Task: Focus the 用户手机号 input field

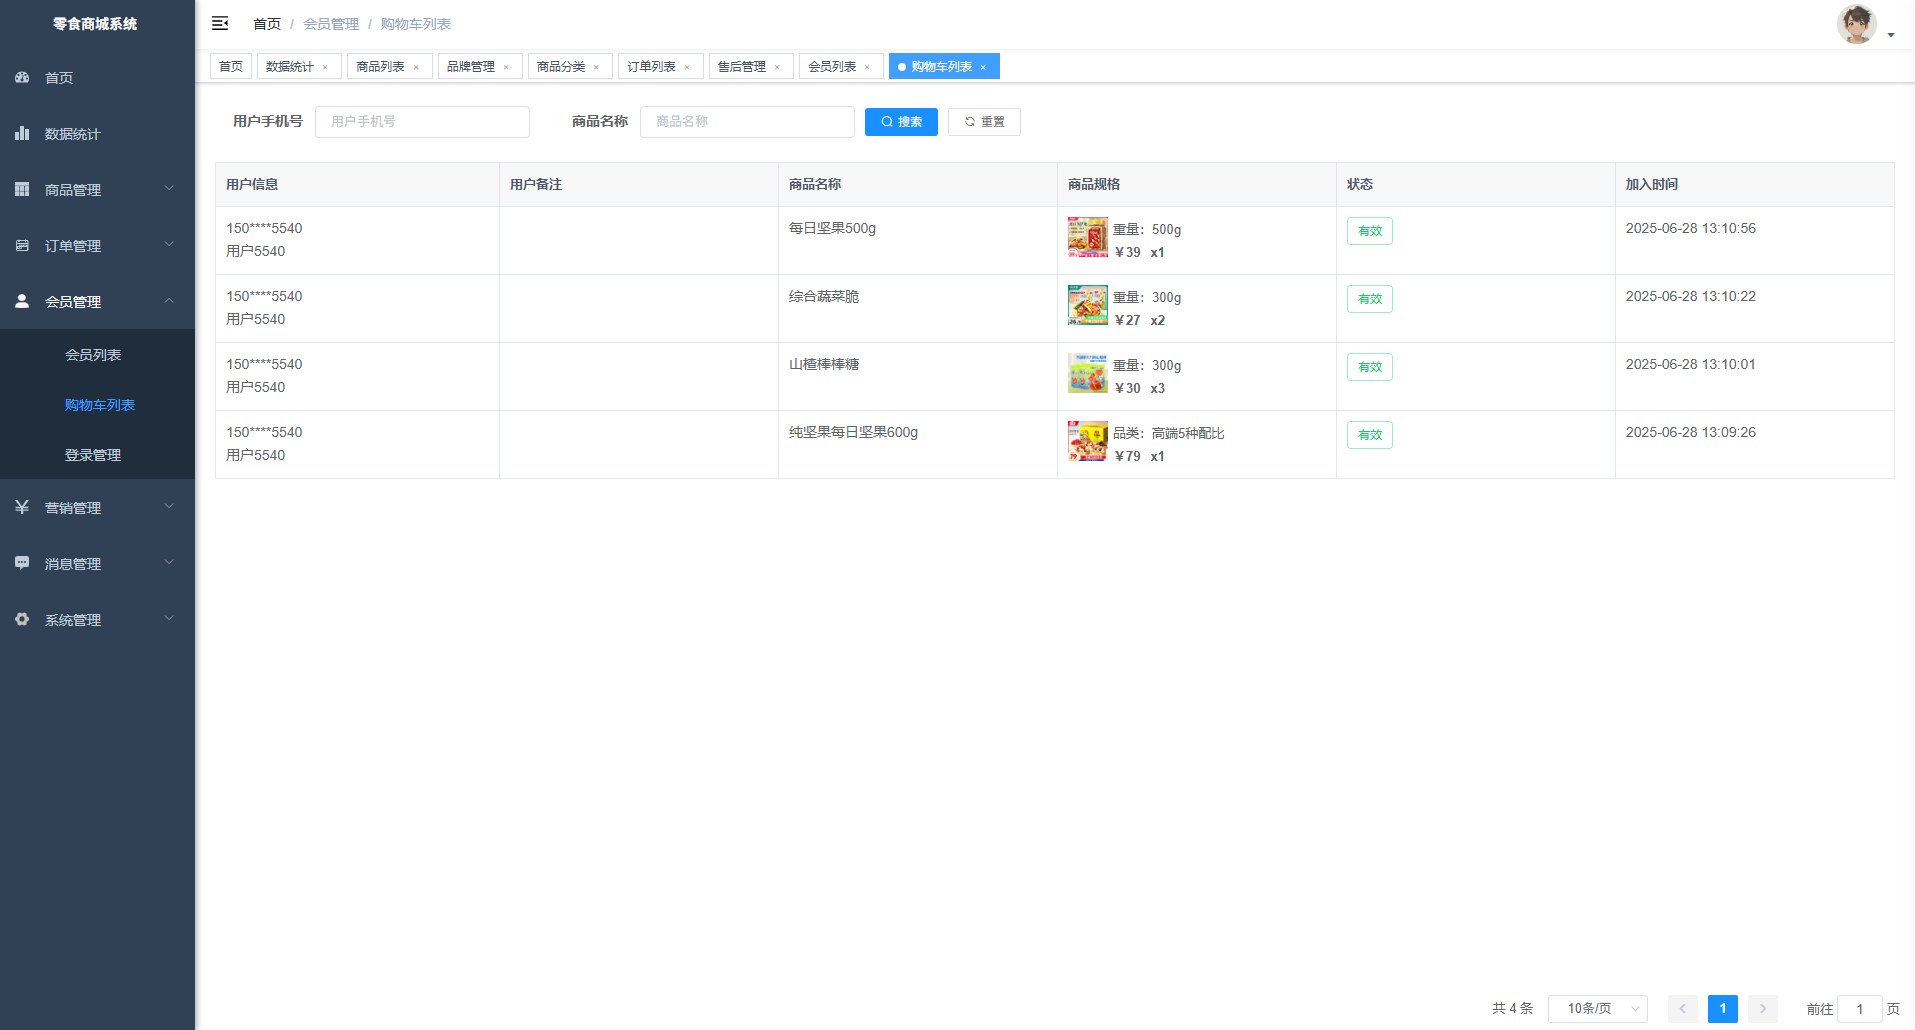Action: (422, 122)
